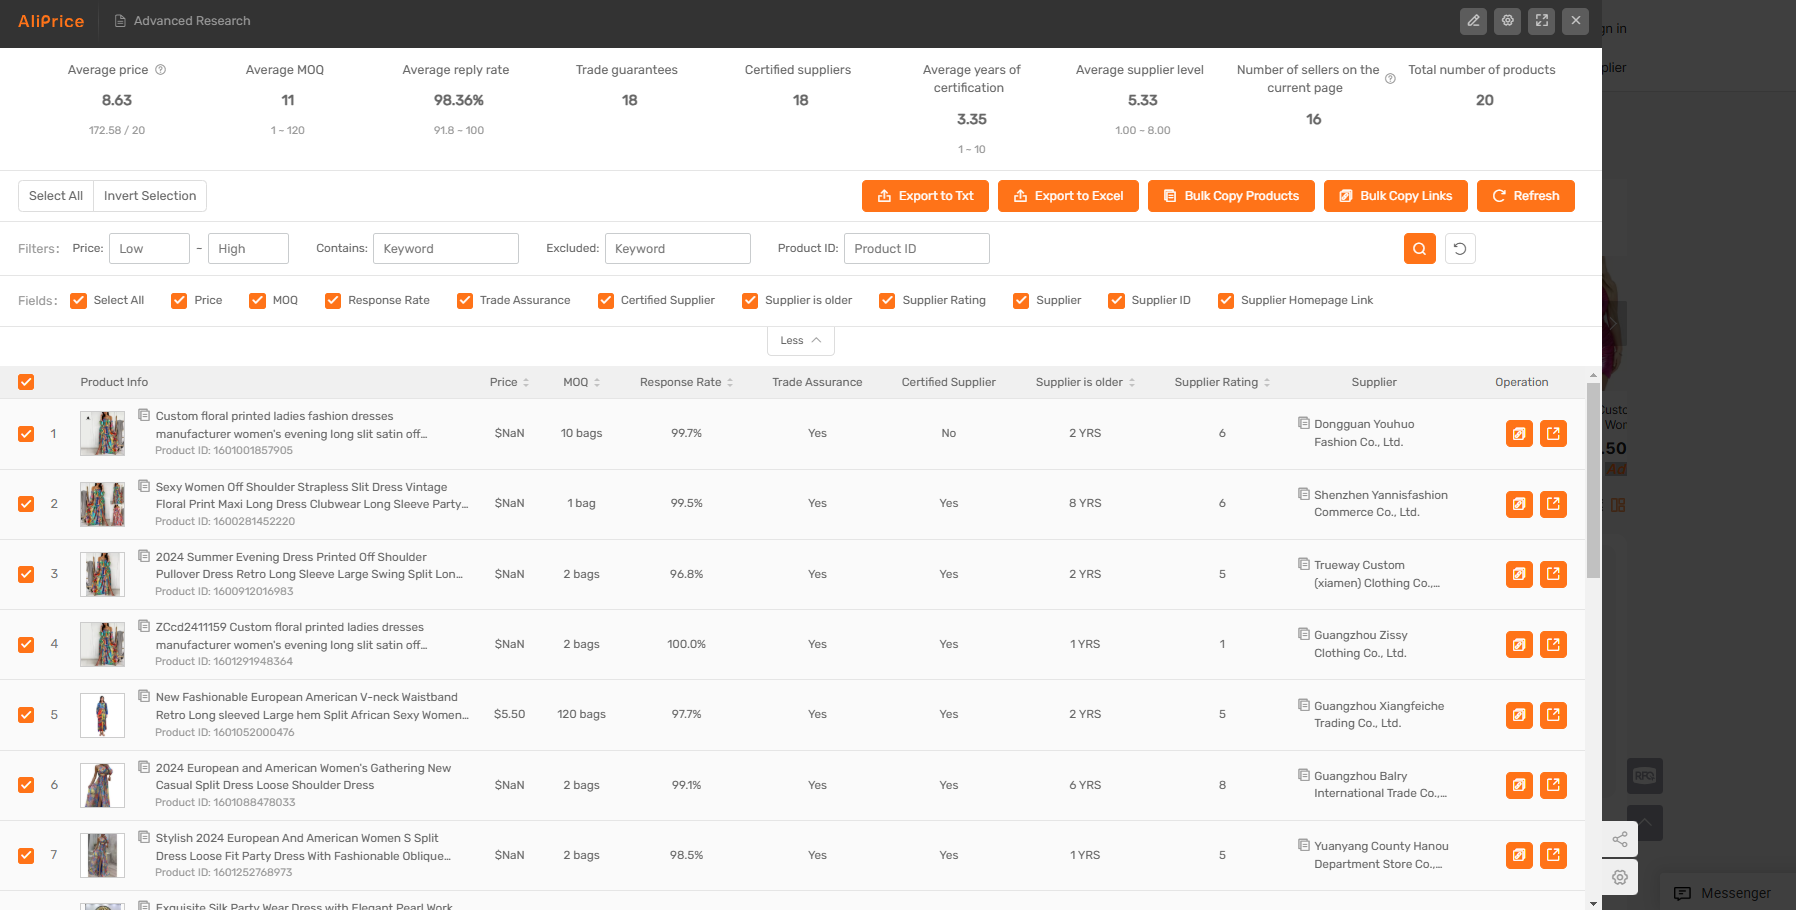This screenshot has height=910, width=1796.
Task: Copy product in the Yuanyang County Hanou row
Action: tap(1519, 855)
